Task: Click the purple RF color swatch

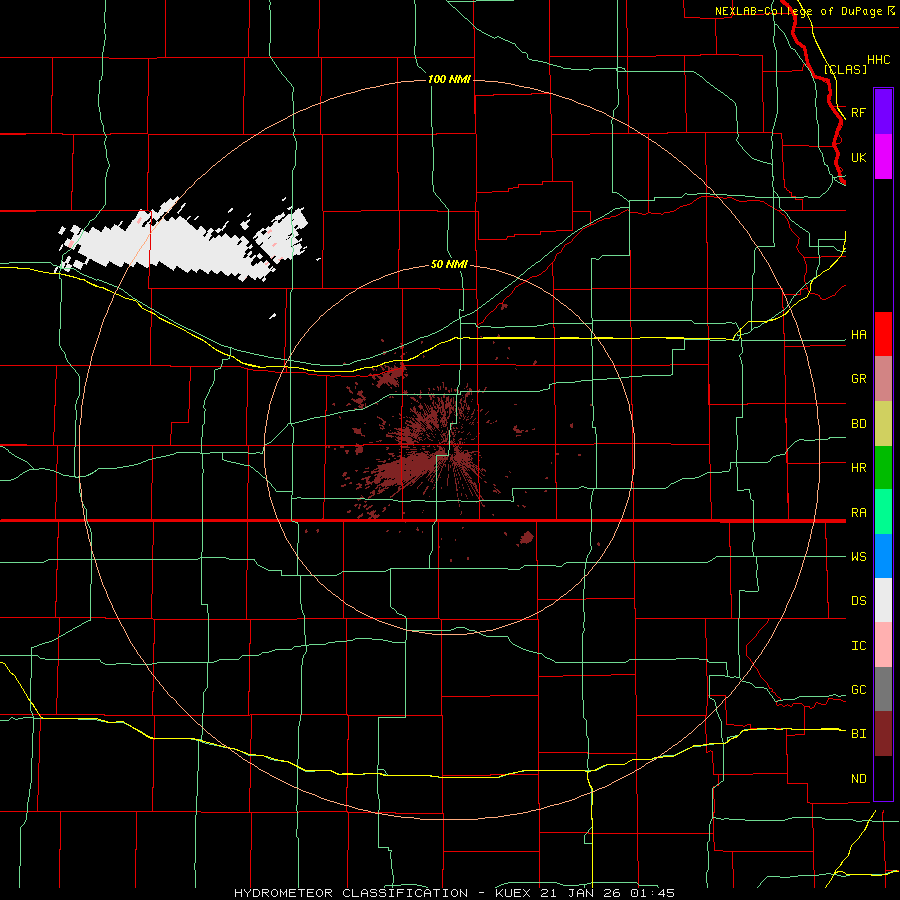Action: tap(883, 112)
